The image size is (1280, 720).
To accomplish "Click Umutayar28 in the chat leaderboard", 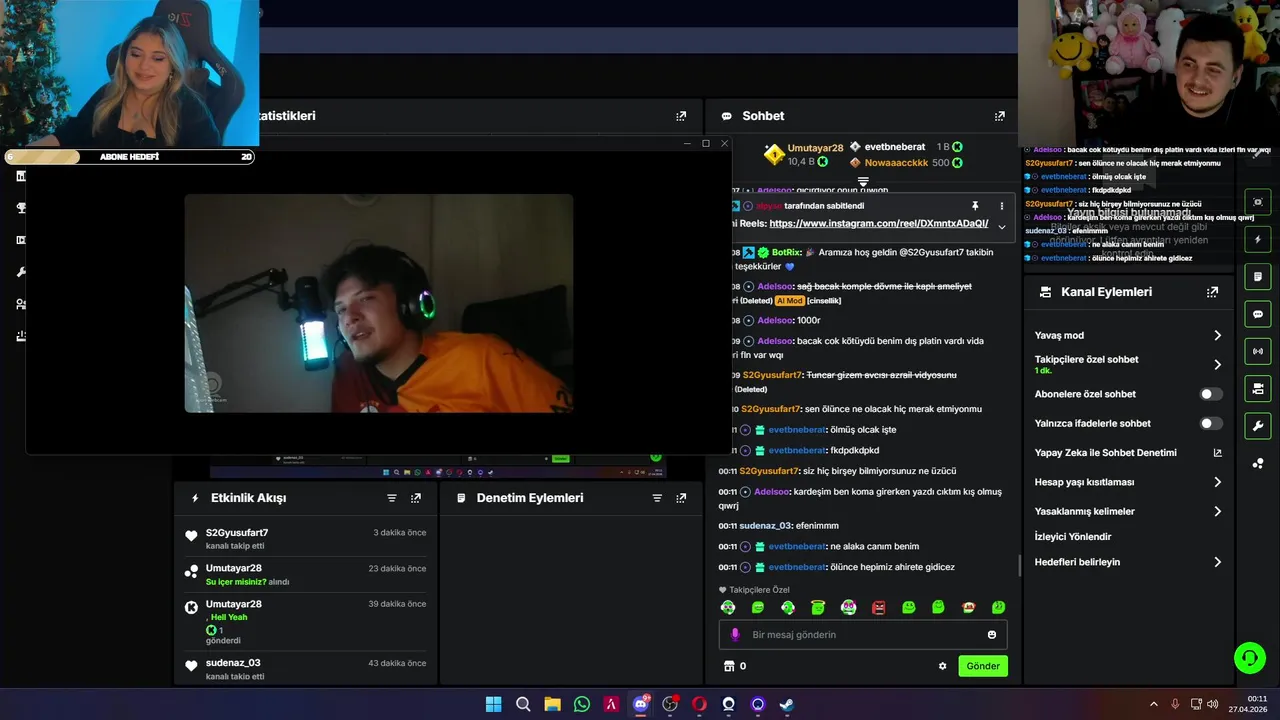I will click(815, 148).
